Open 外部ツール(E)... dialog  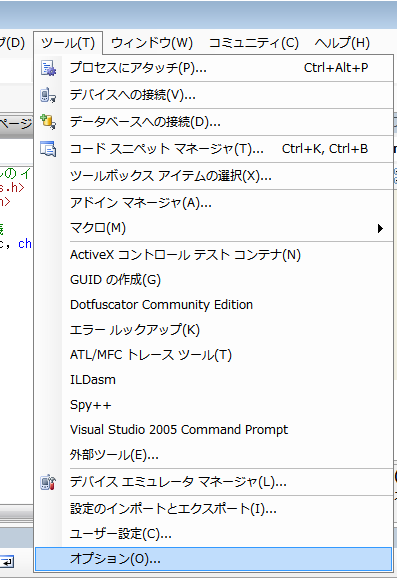(214, 455)
